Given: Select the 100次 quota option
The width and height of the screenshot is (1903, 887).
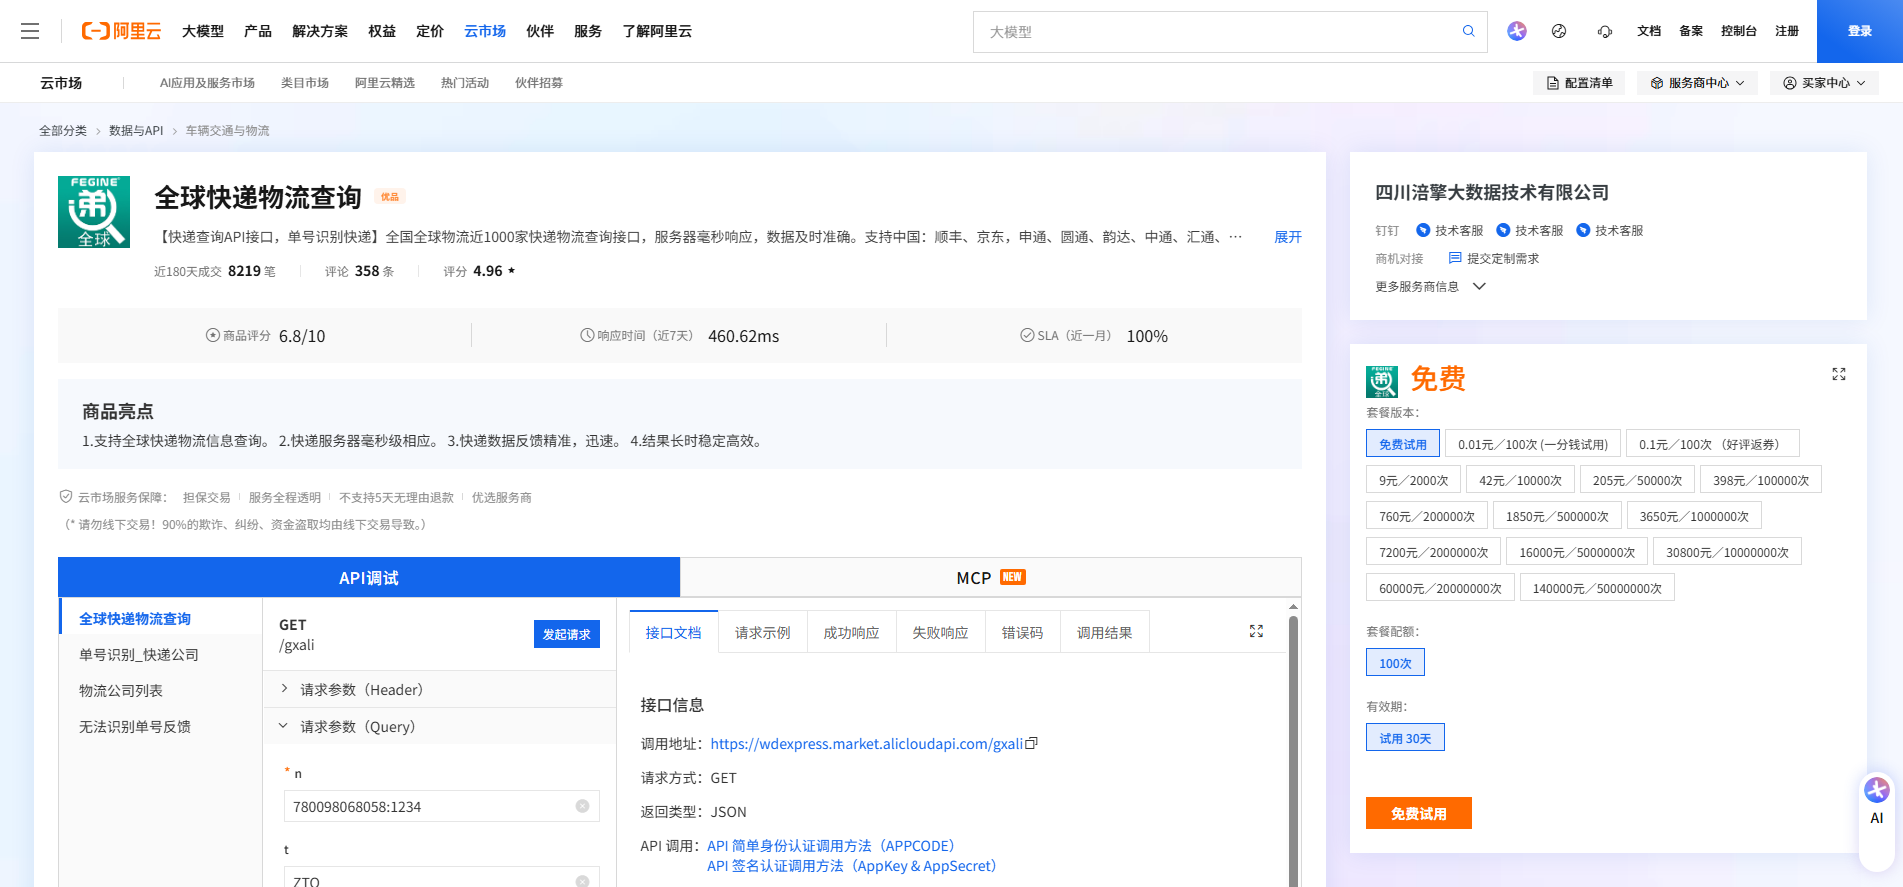Looking at the screenshot, I should point(1395,663).
